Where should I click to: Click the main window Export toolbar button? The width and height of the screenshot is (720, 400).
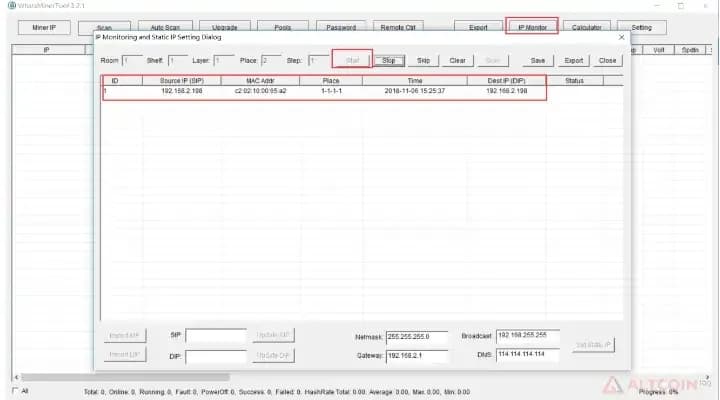coord(478,28)
